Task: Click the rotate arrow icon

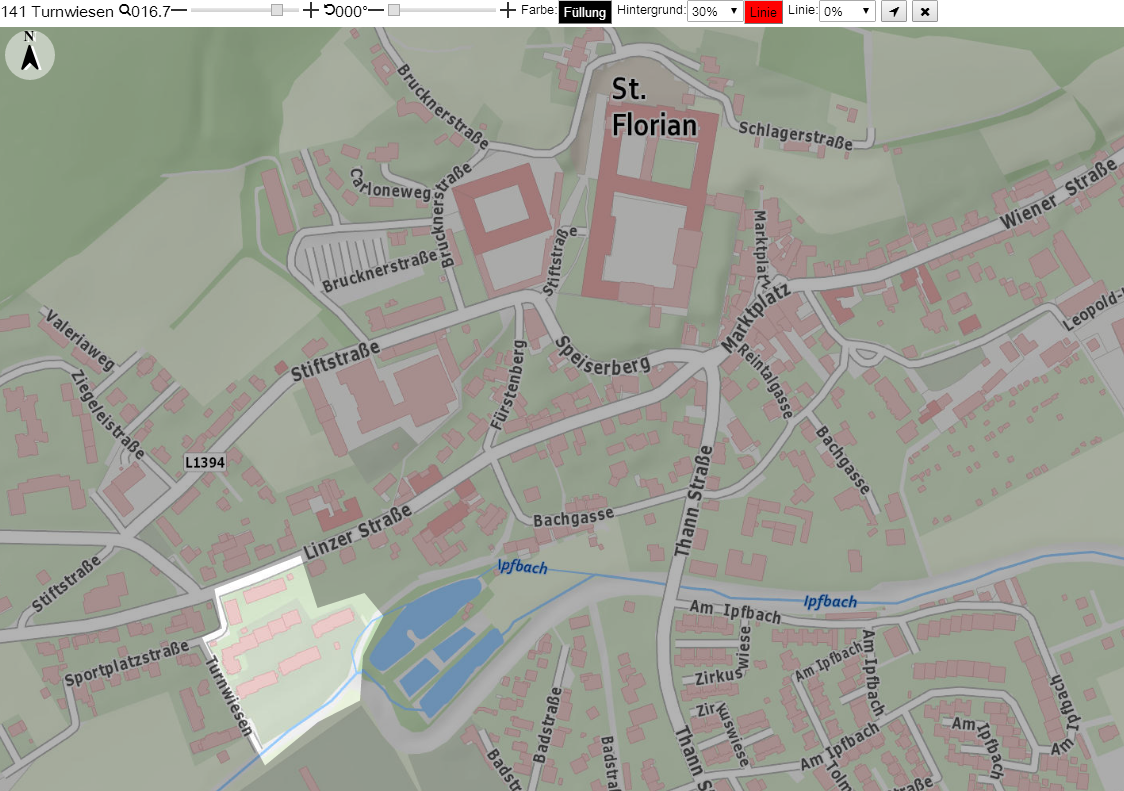Action: [x=330, y=10]
